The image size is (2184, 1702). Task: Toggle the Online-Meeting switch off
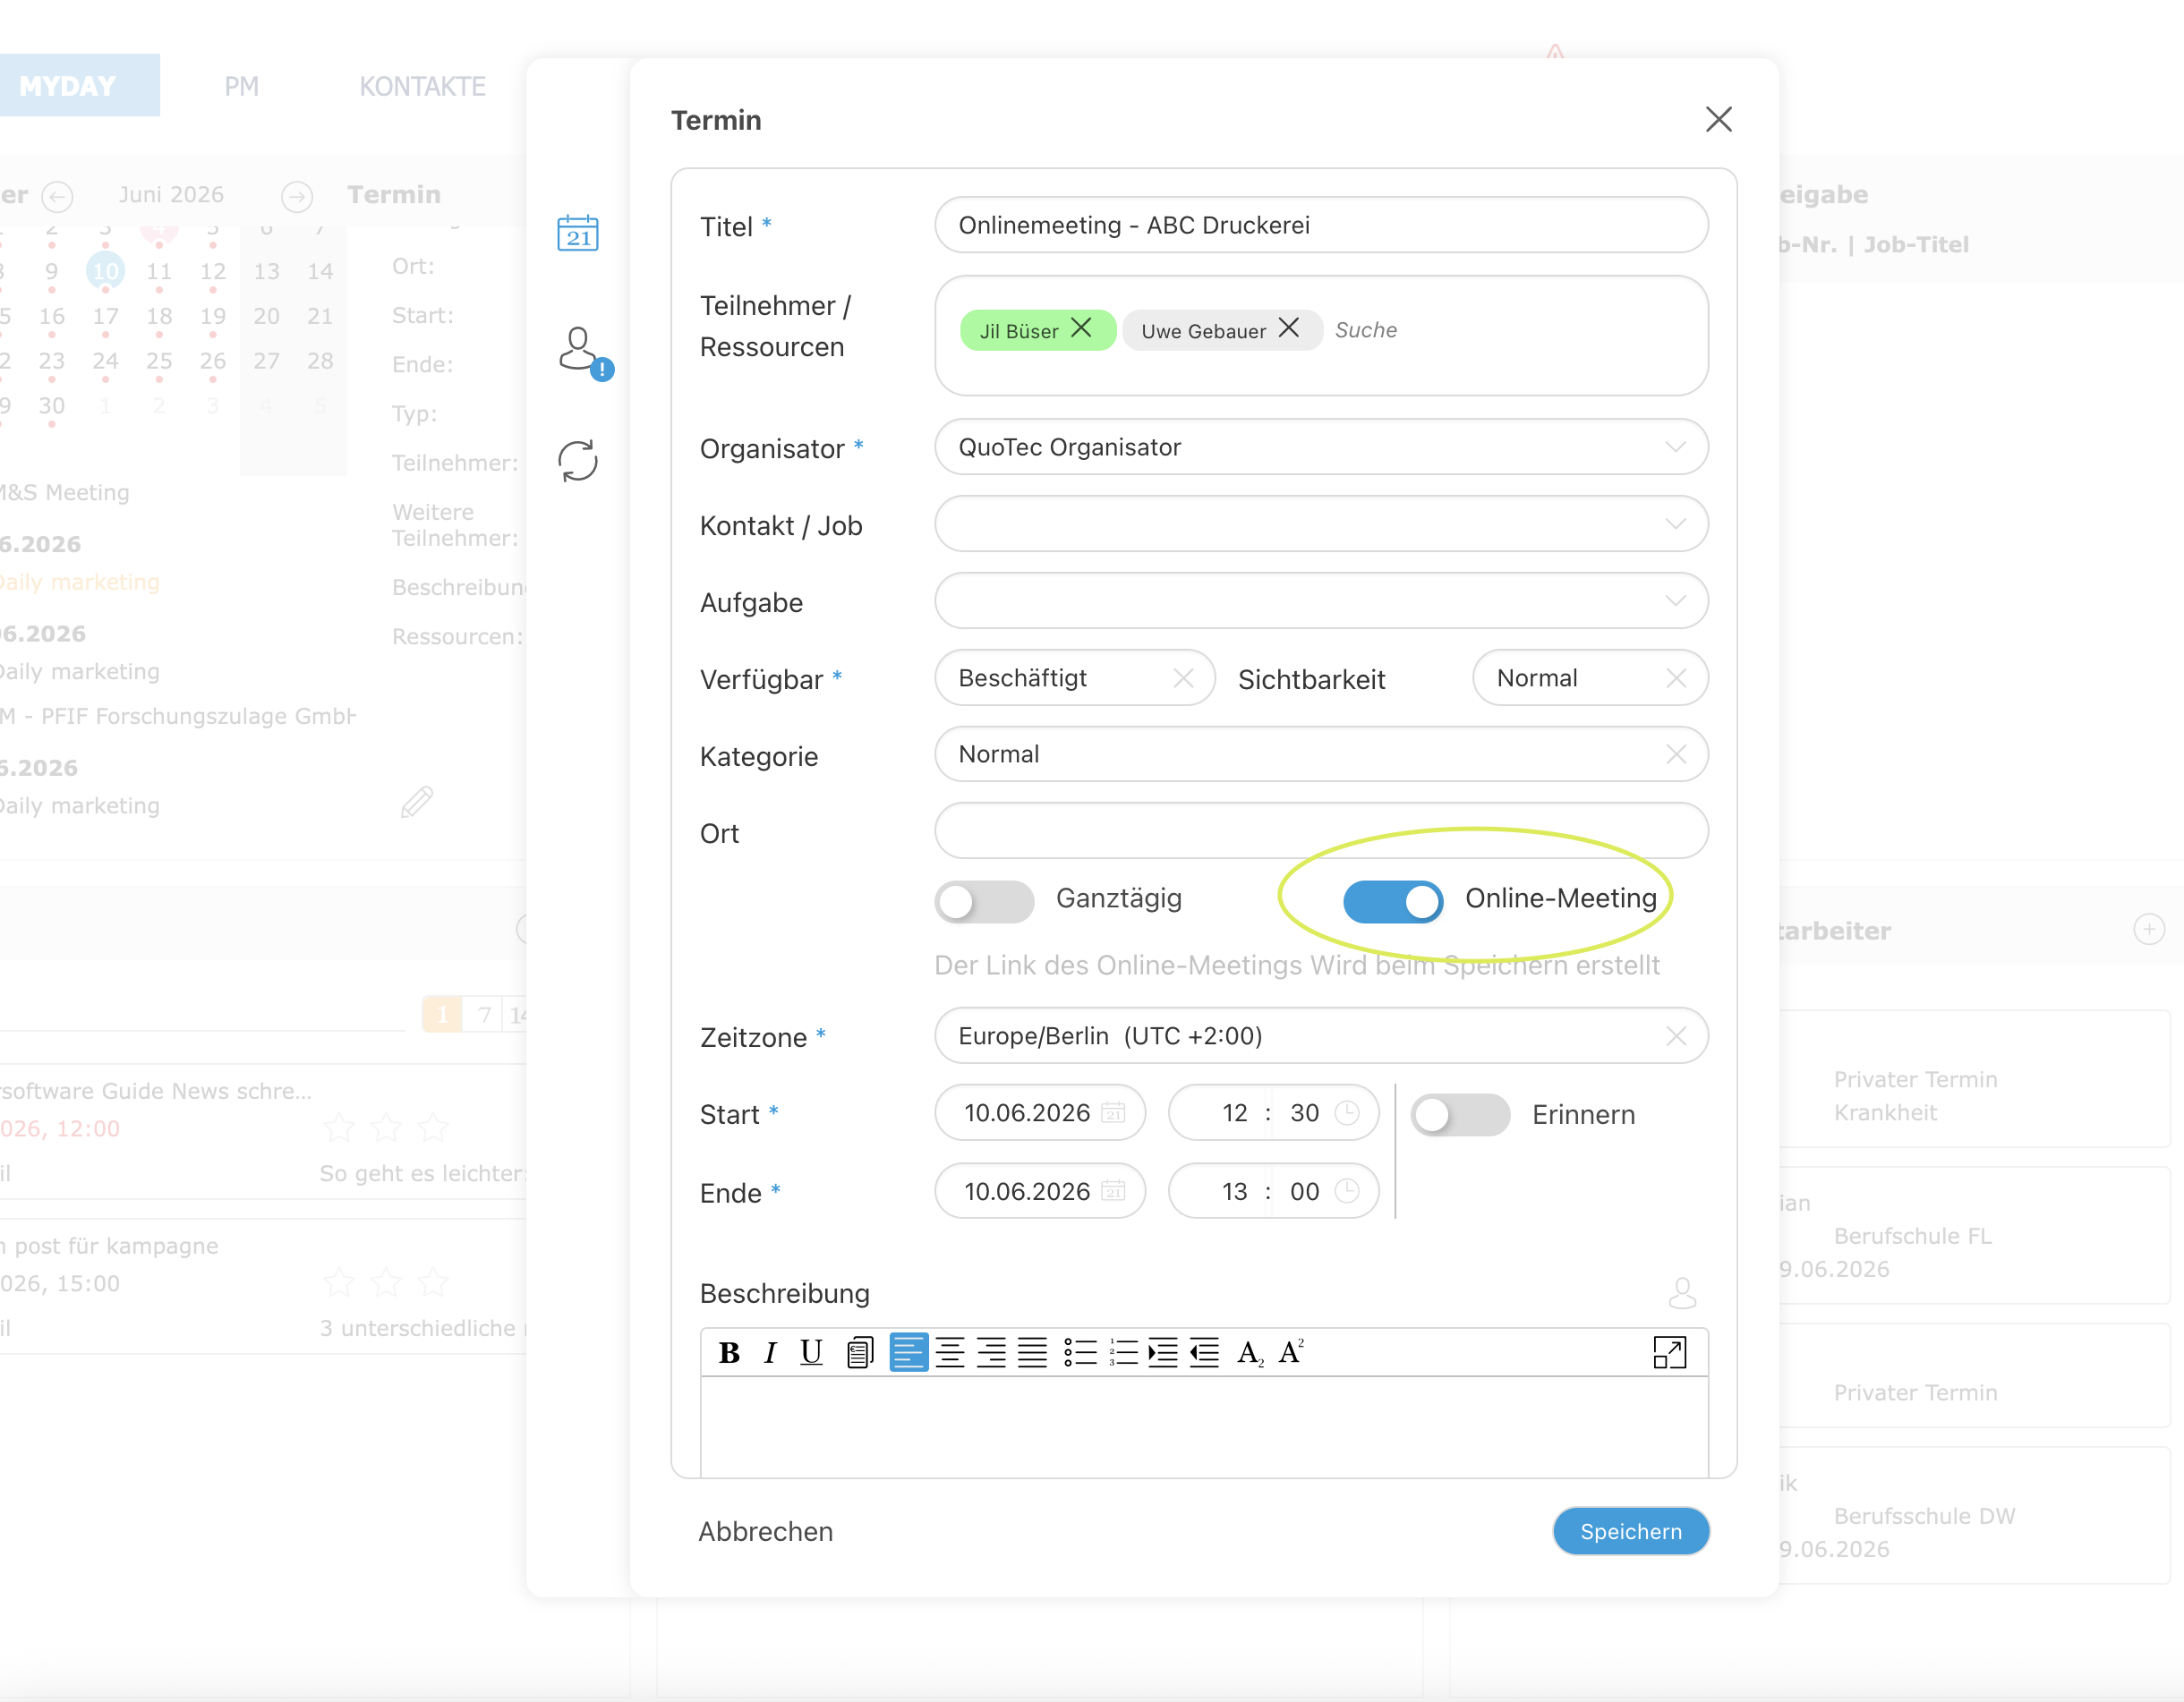tap(1393, 901)
